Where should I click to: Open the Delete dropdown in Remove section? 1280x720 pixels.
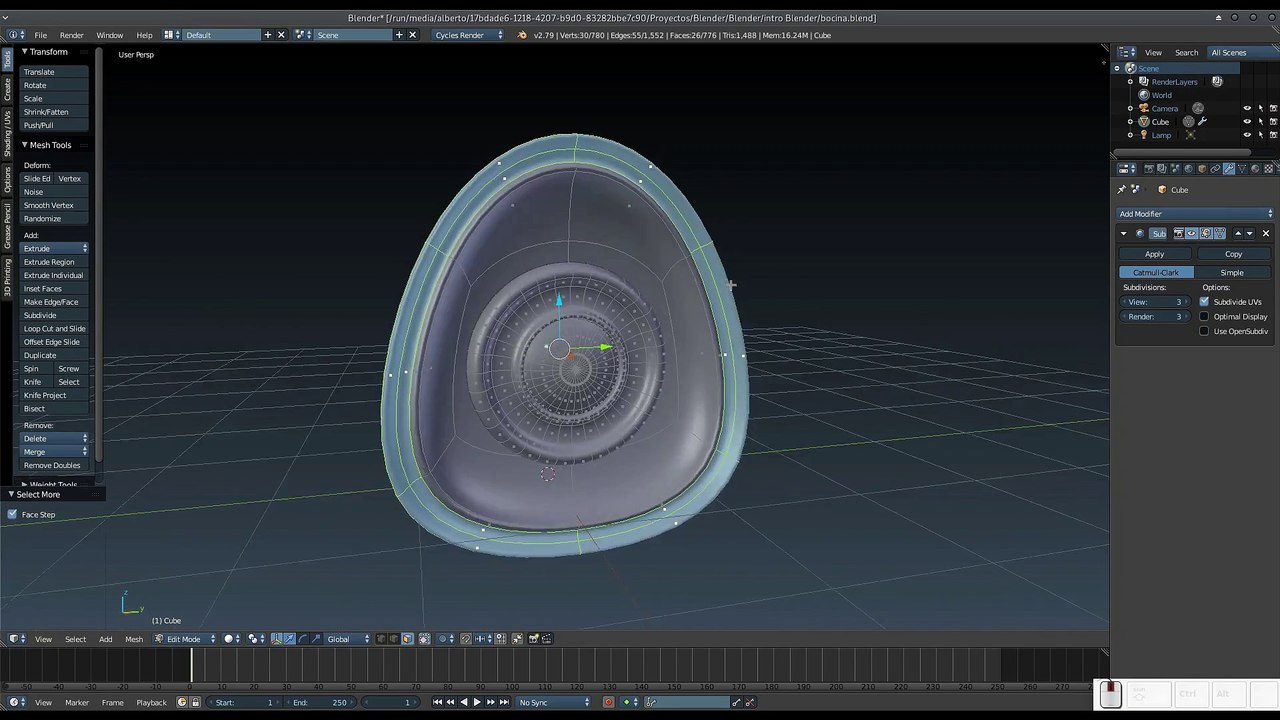[55, 439]
